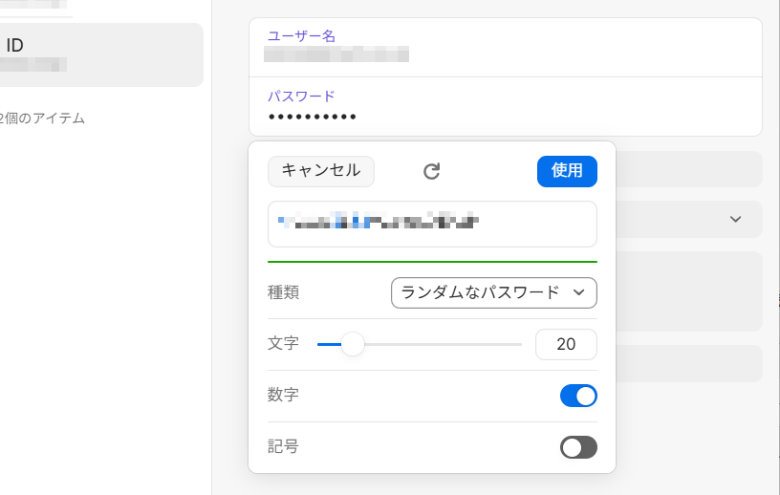Screen dimensions: 780x495
Task: Click the ユーザー名 field label
Action: pyautogui.click(x=301, y=36)
